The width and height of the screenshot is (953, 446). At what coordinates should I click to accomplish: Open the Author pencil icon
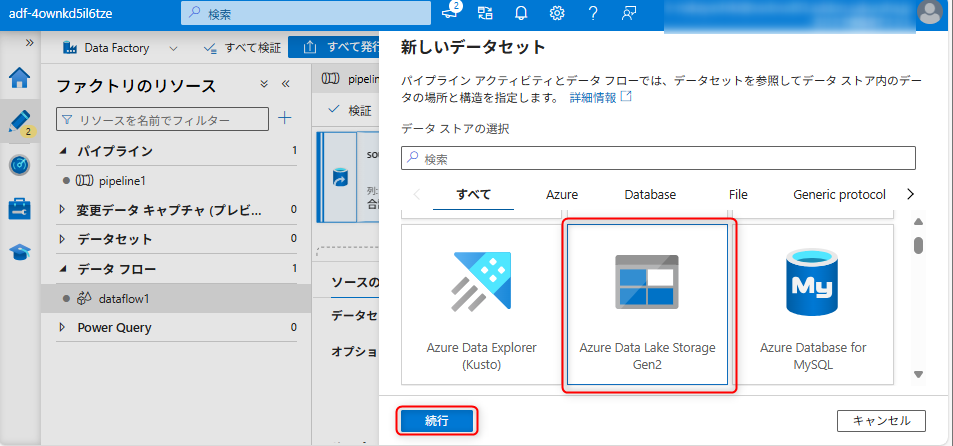coord(20,122)
